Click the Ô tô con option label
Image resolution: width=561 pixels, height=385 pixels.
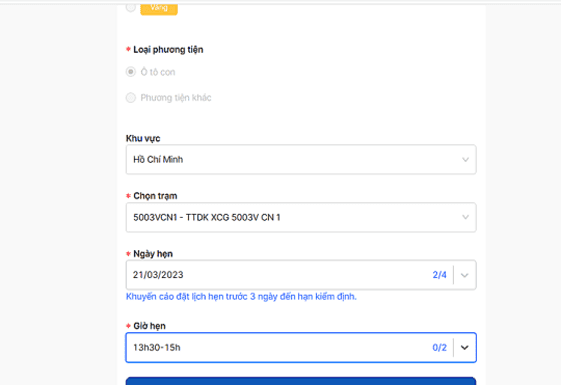[158, 72]
